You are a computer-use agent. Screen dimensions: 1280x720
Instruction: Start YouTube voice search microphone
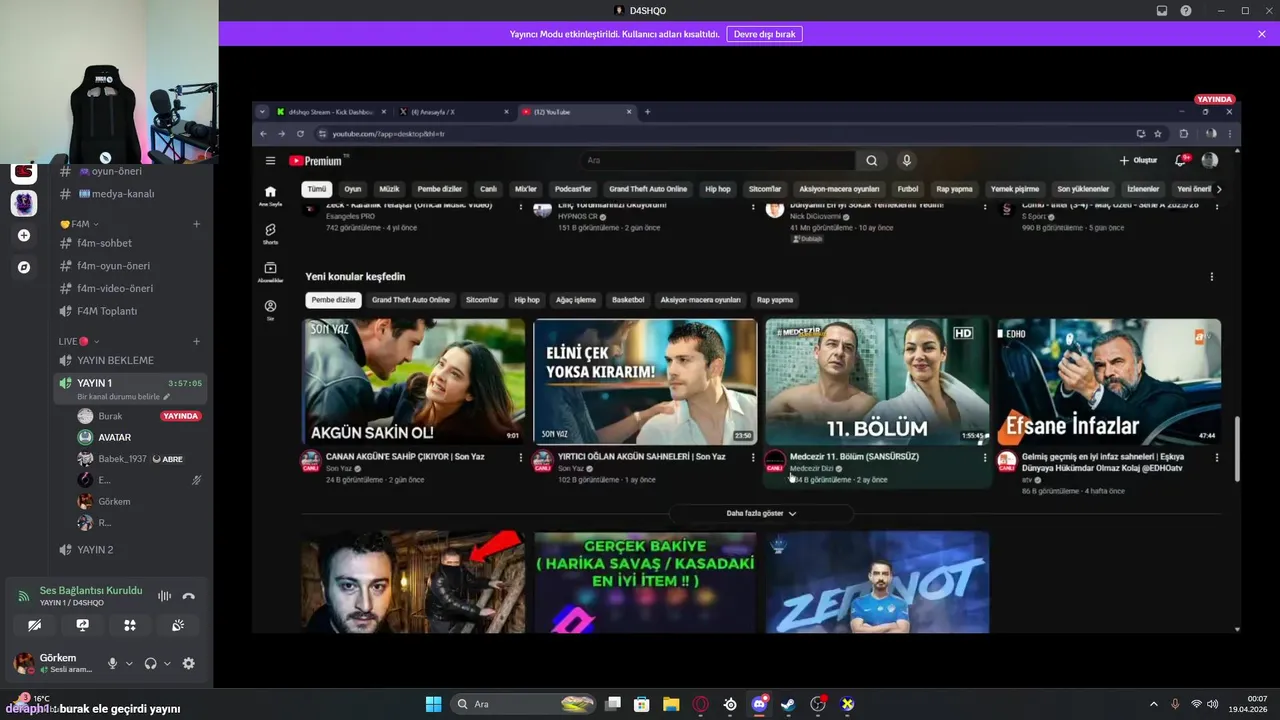coord(907,160)
